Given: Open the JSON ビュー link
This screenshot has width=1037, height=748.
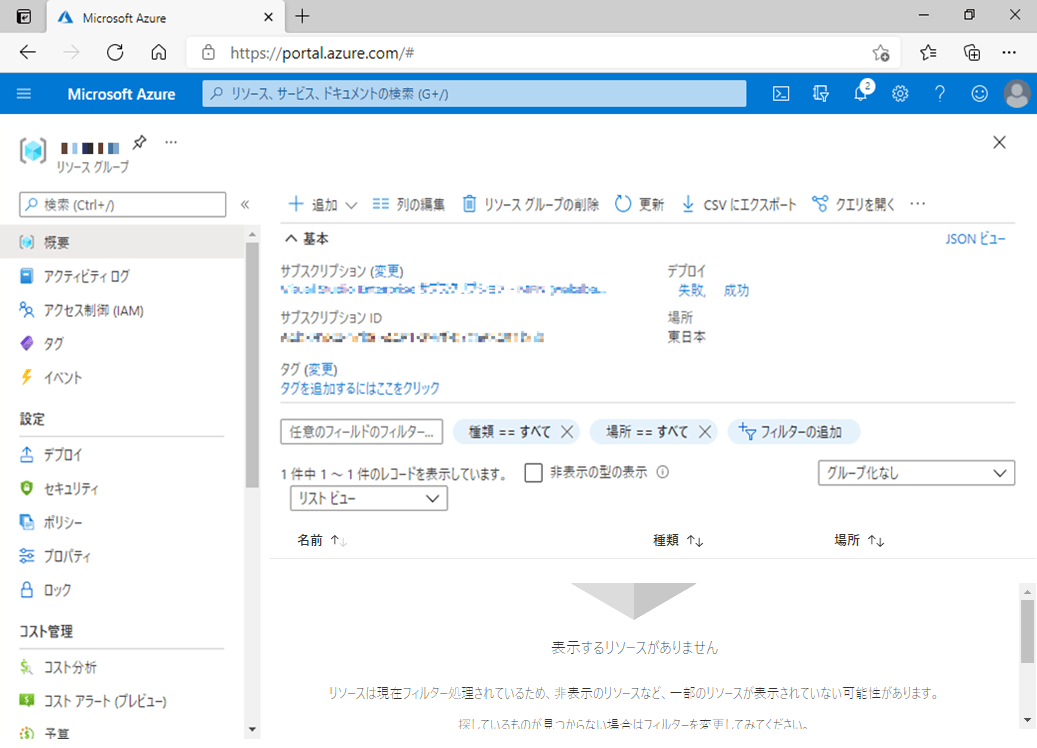Looking at the screenshot, I should coord(975,239).
